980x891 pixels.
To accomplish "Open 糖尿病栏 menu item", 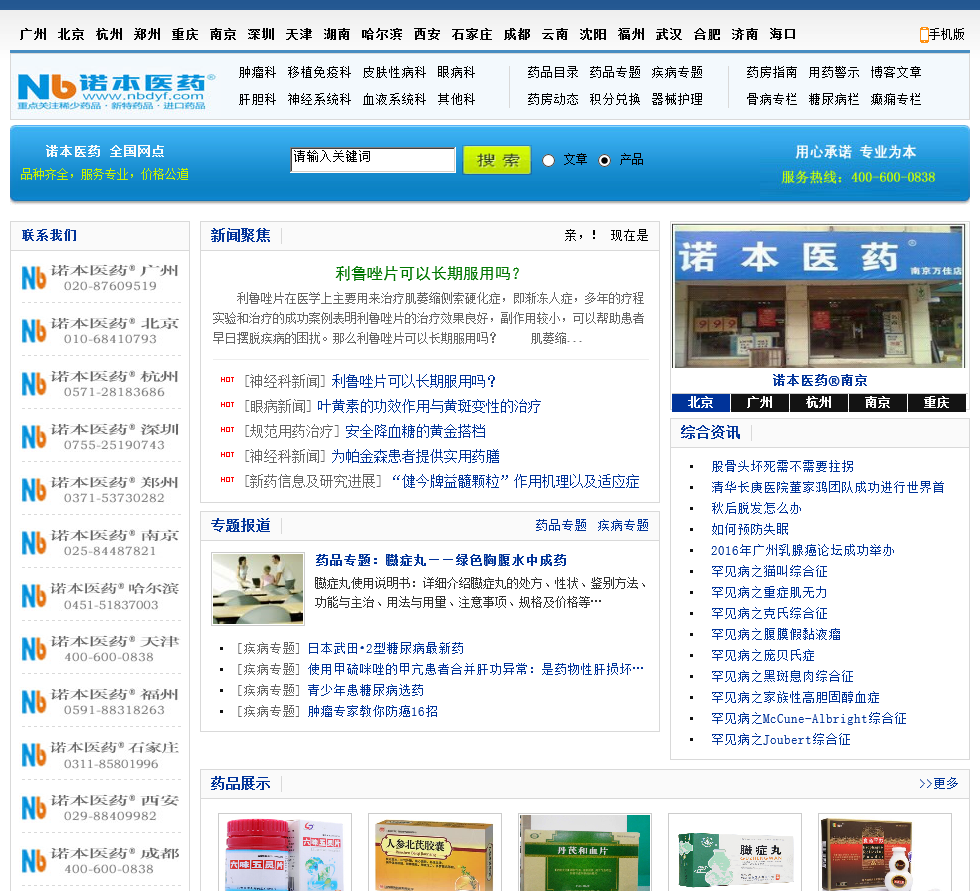I will point(834,99).
